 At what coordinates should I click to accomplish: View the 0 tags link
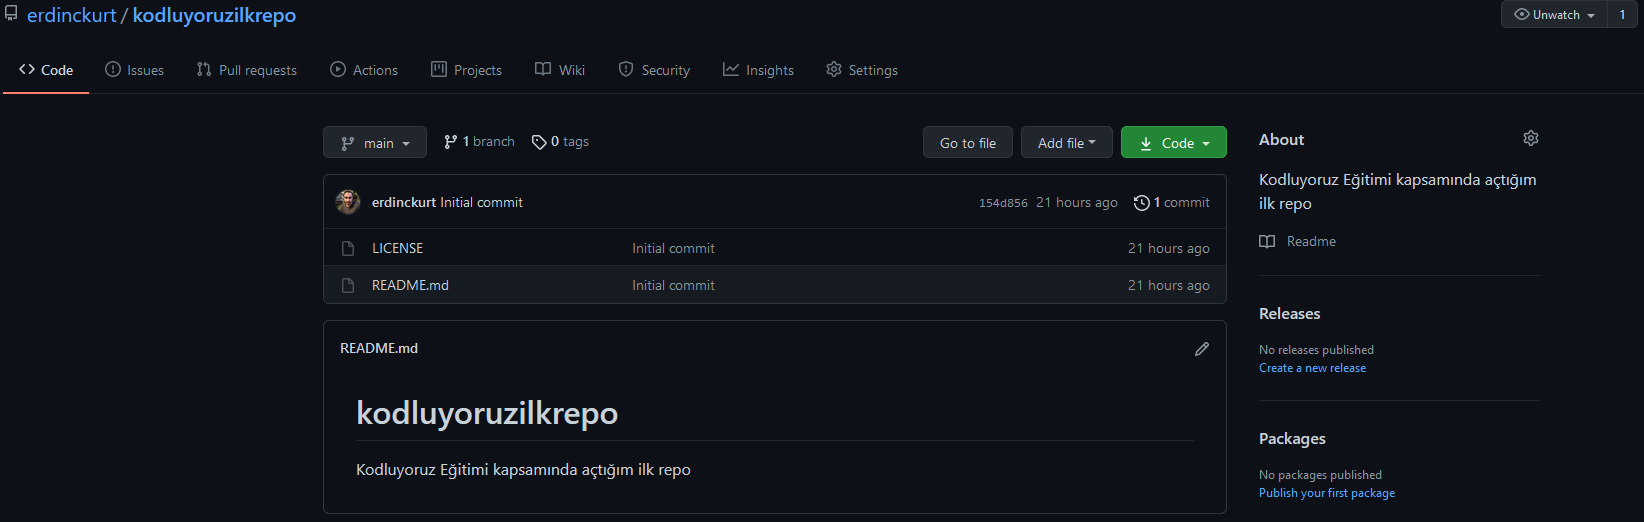click(560, 142)
